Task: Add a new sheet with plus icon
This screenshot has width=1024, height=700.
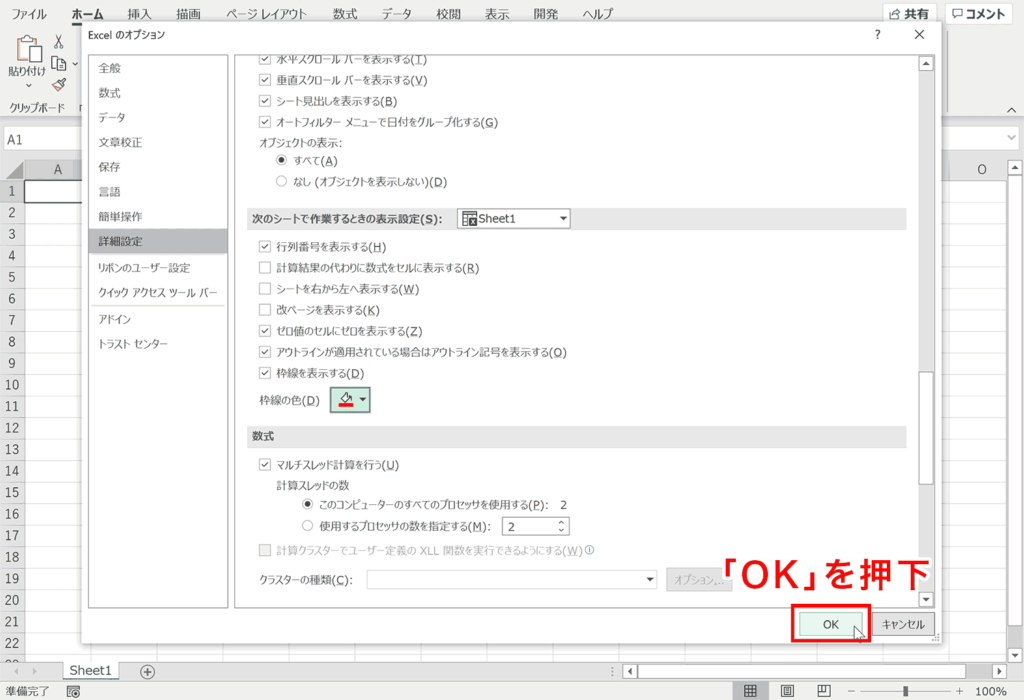Action: 148,671
